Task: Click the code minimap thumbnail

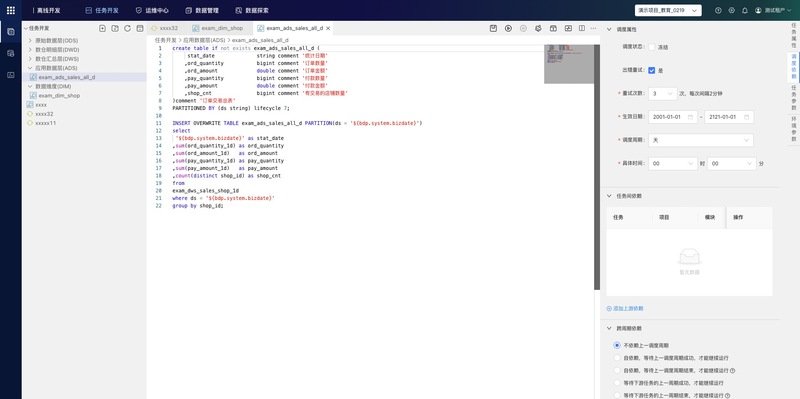Action: pyautogui.click(x=569, y=64)
